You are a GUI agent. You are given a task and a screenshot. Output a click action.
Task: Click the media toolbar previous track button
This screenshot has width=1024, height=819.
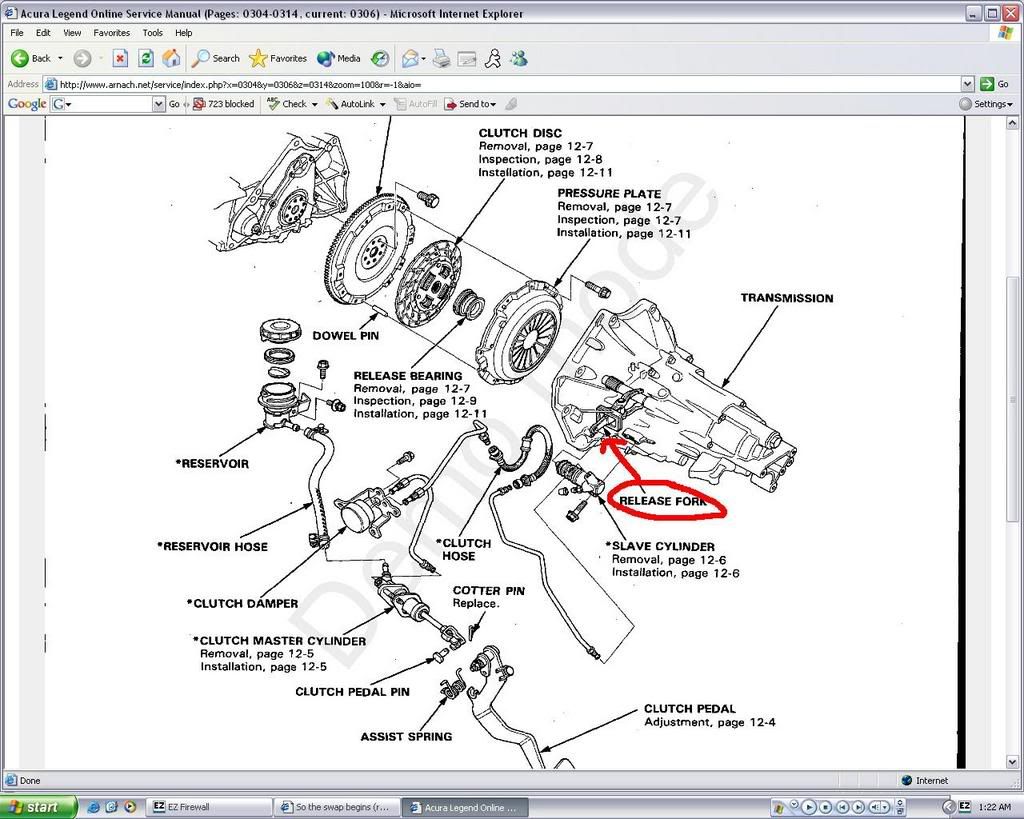(842, 807)
